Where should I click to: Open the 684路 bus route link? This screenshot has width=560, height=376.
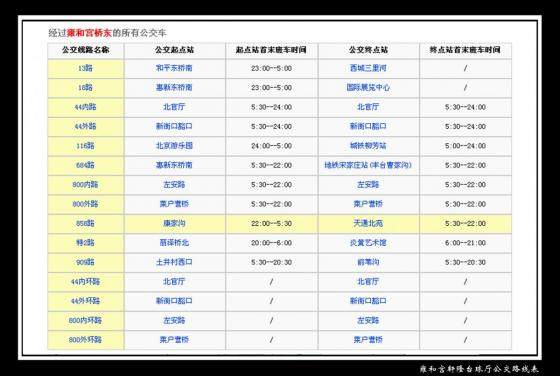coord(85,165)
